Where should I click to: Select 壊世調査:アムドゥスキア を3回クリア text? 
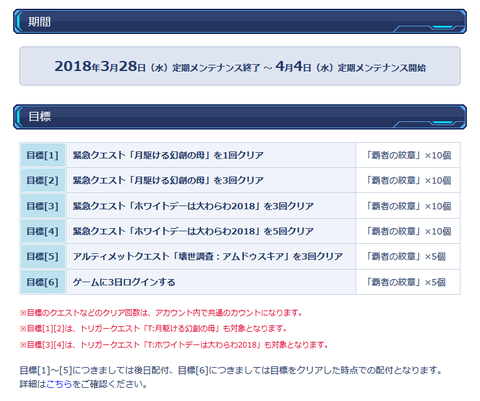(208, 256)
